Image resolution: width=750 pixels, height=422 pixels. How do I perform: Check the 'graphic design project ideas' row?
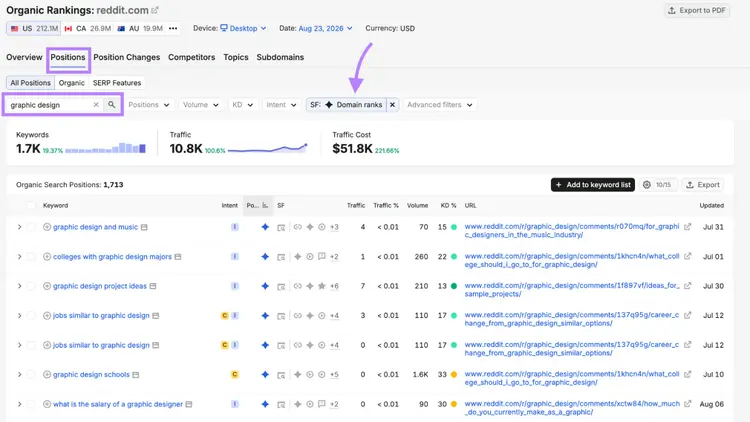coord(31,286)
